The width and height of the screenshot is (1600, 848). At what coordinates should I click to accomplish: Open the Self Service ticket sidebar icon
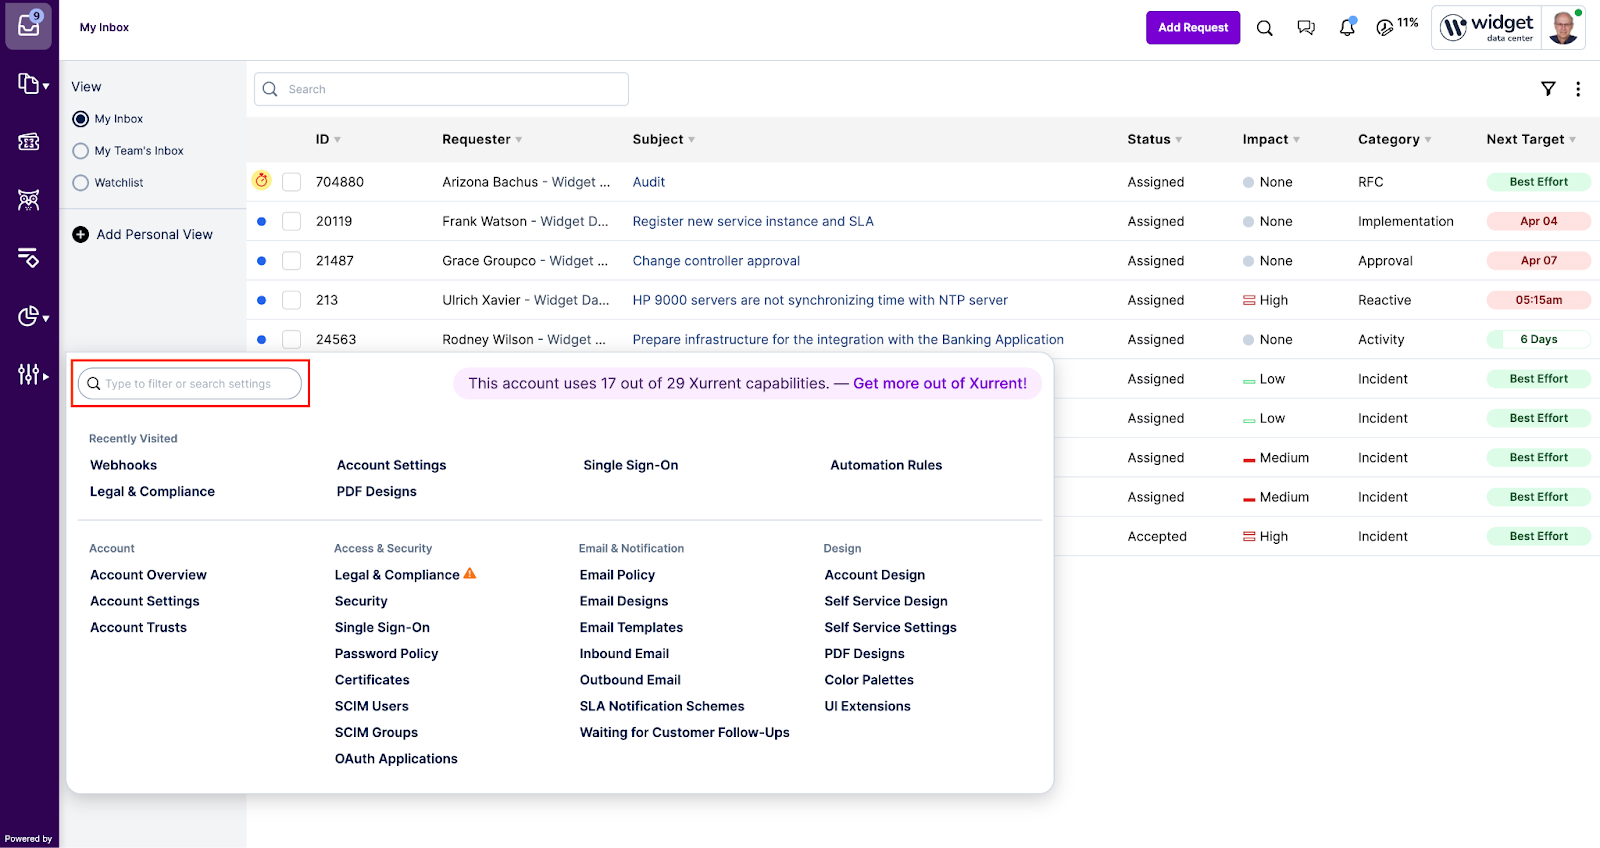29,142
